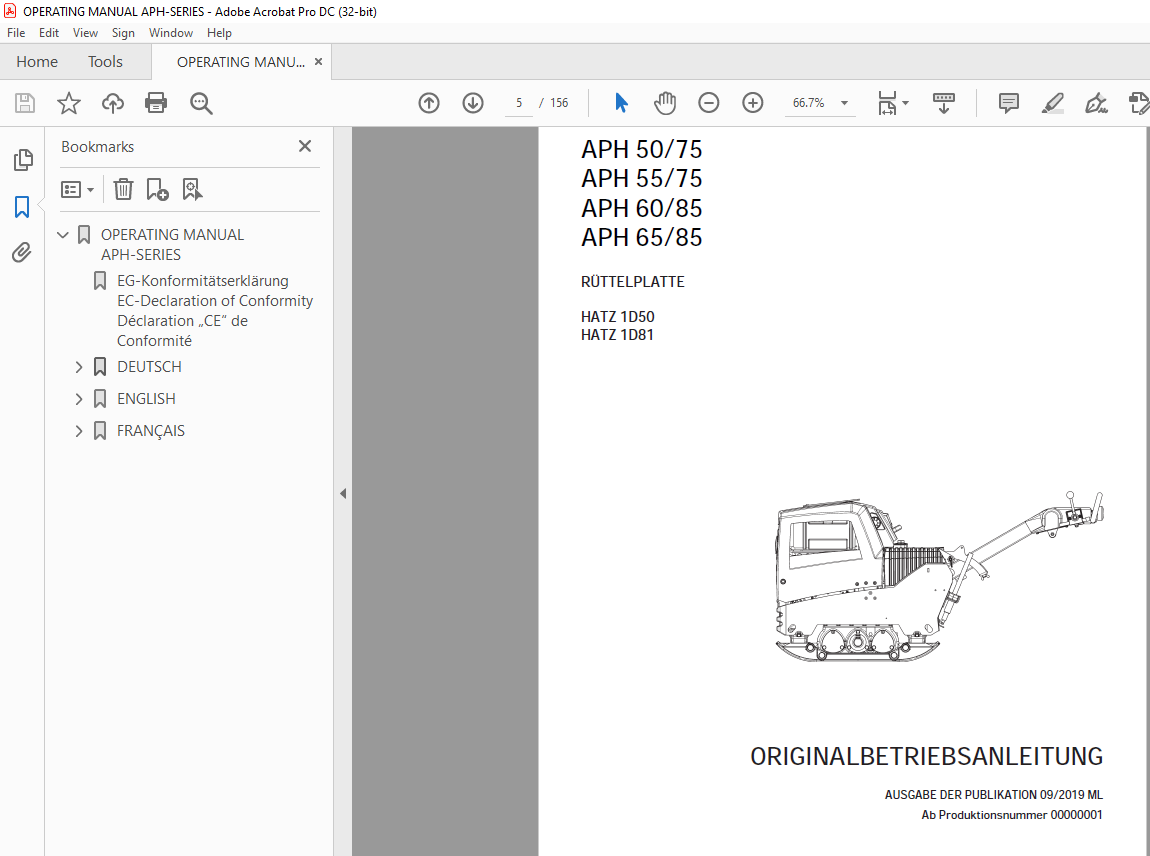Switch to the Tools tab

tap(106, 62)
